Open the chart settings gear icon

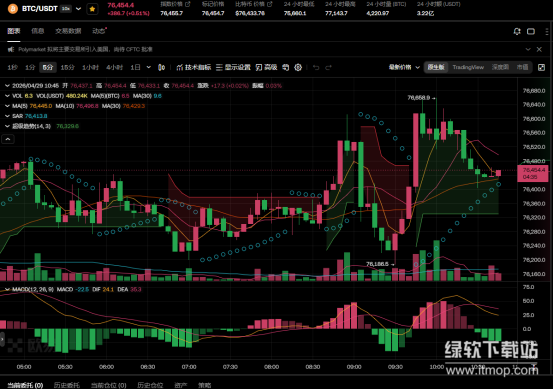tap(298, 67)
